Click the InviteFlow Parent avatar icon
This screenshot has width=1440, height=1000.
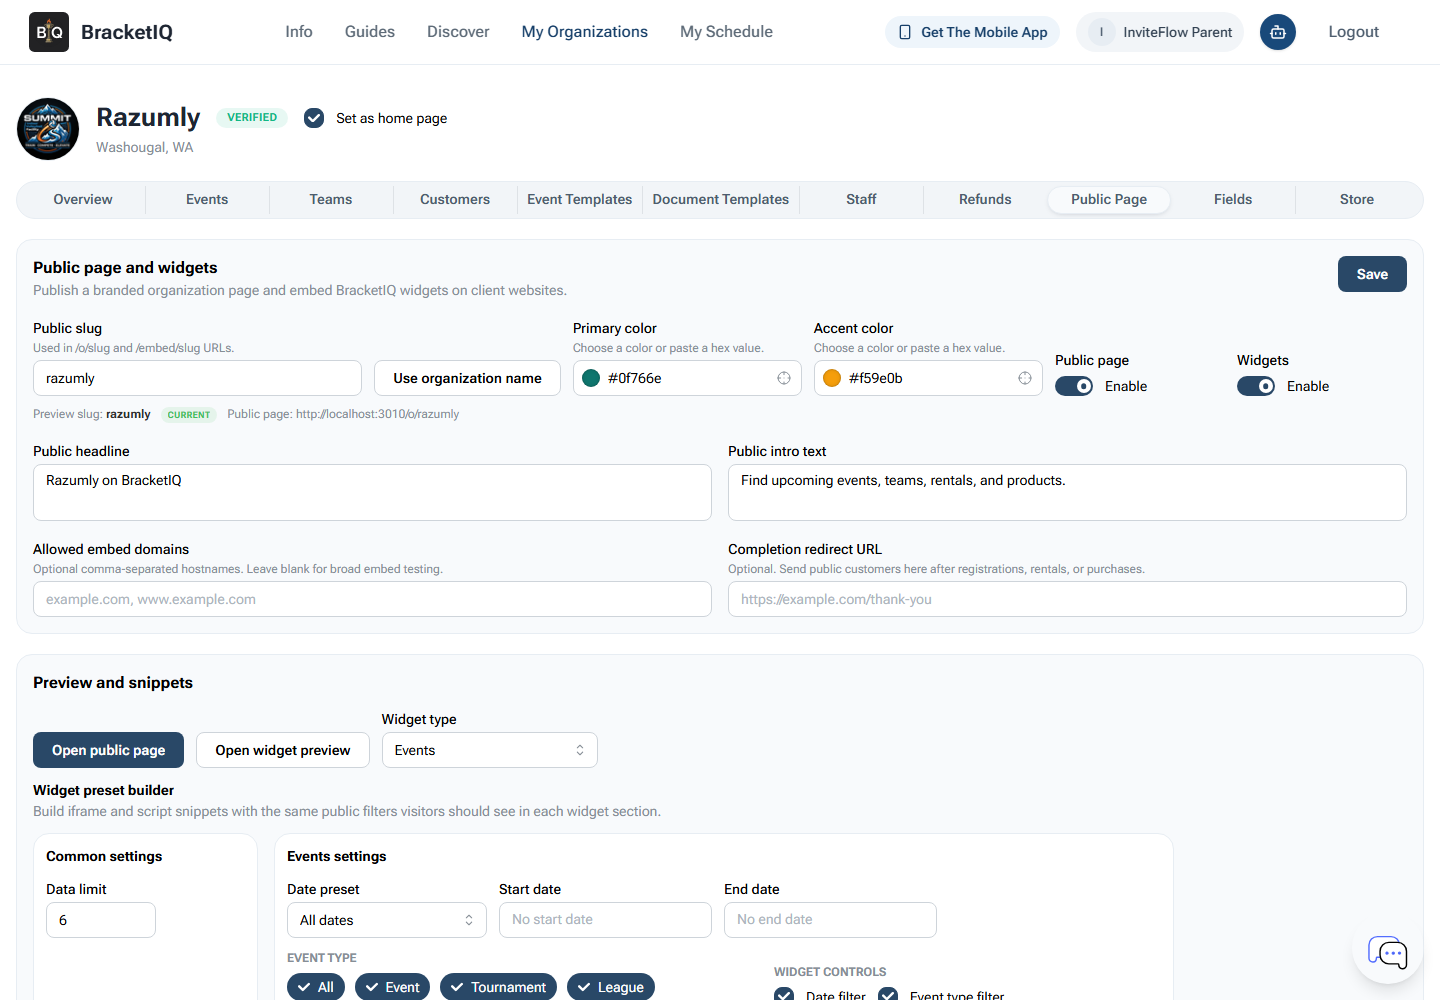[x=1101, y=32]
